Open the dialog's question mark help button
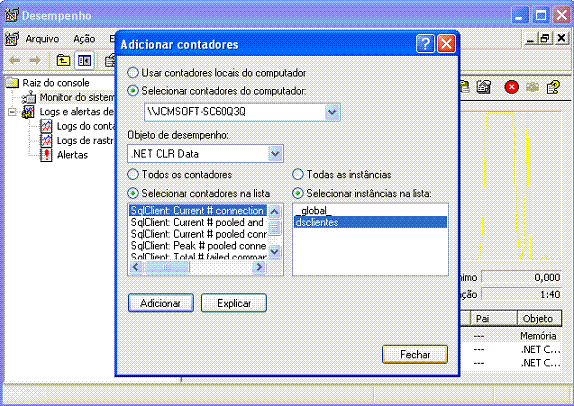Image resolution: width=574 pixels, height=406 pixels. point(425,44)
